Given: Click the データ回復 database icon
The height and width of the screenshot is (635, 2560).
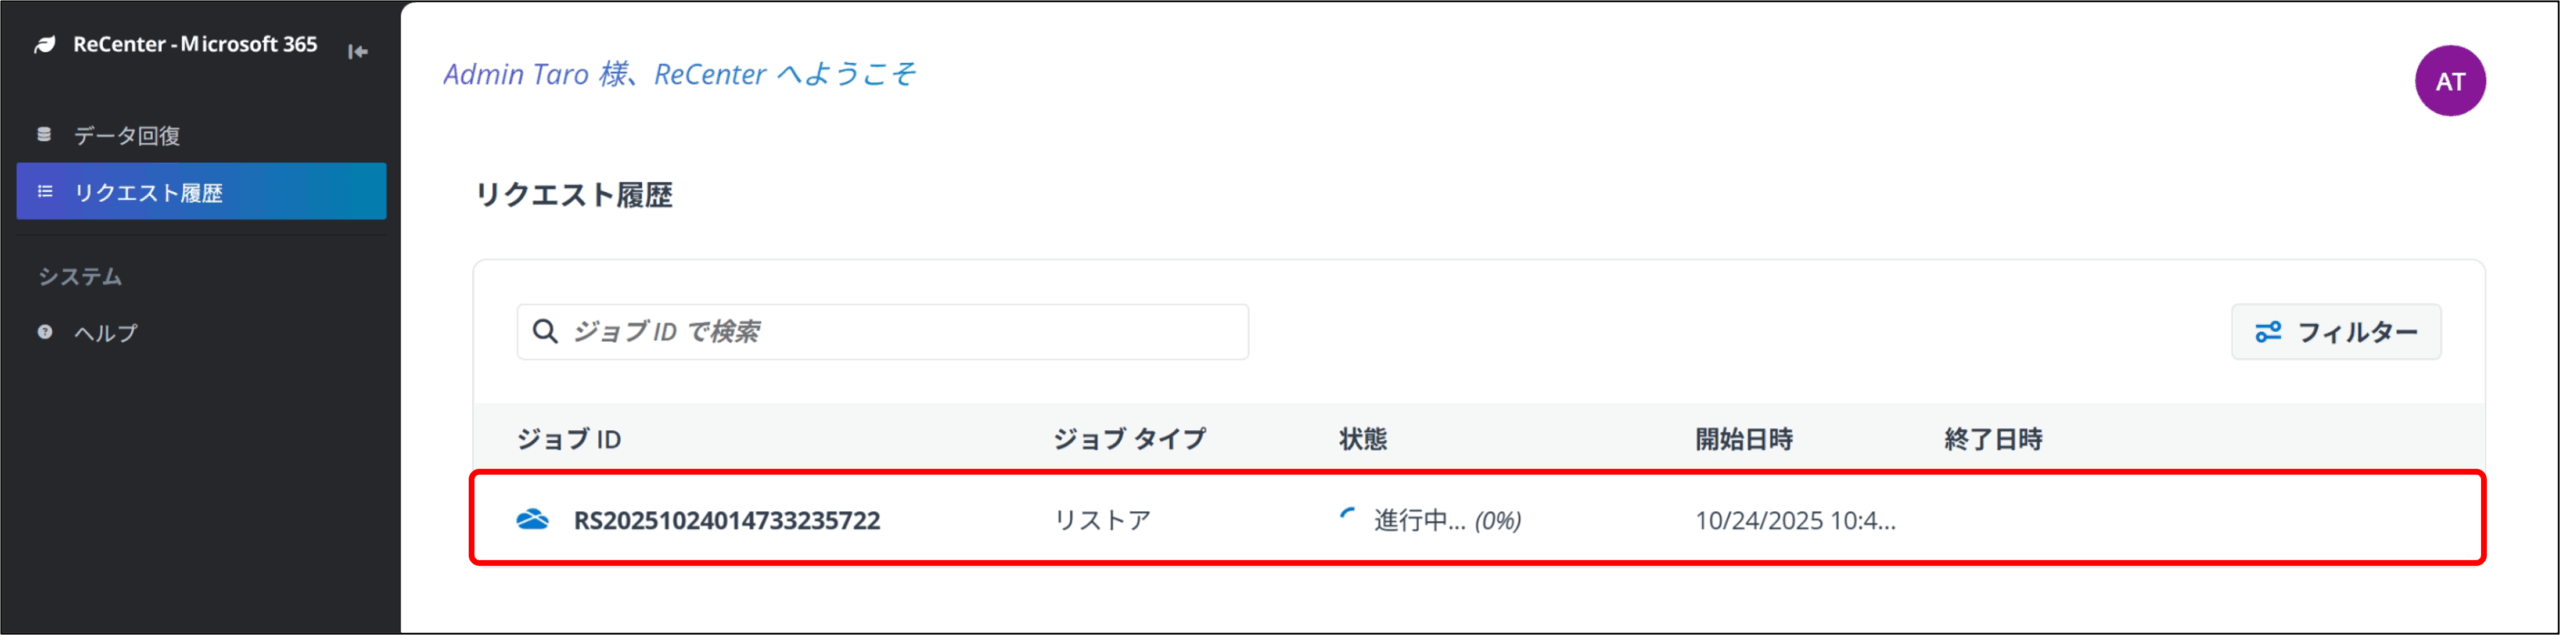Looking at the screenshot, I should (x=44, y=134).
